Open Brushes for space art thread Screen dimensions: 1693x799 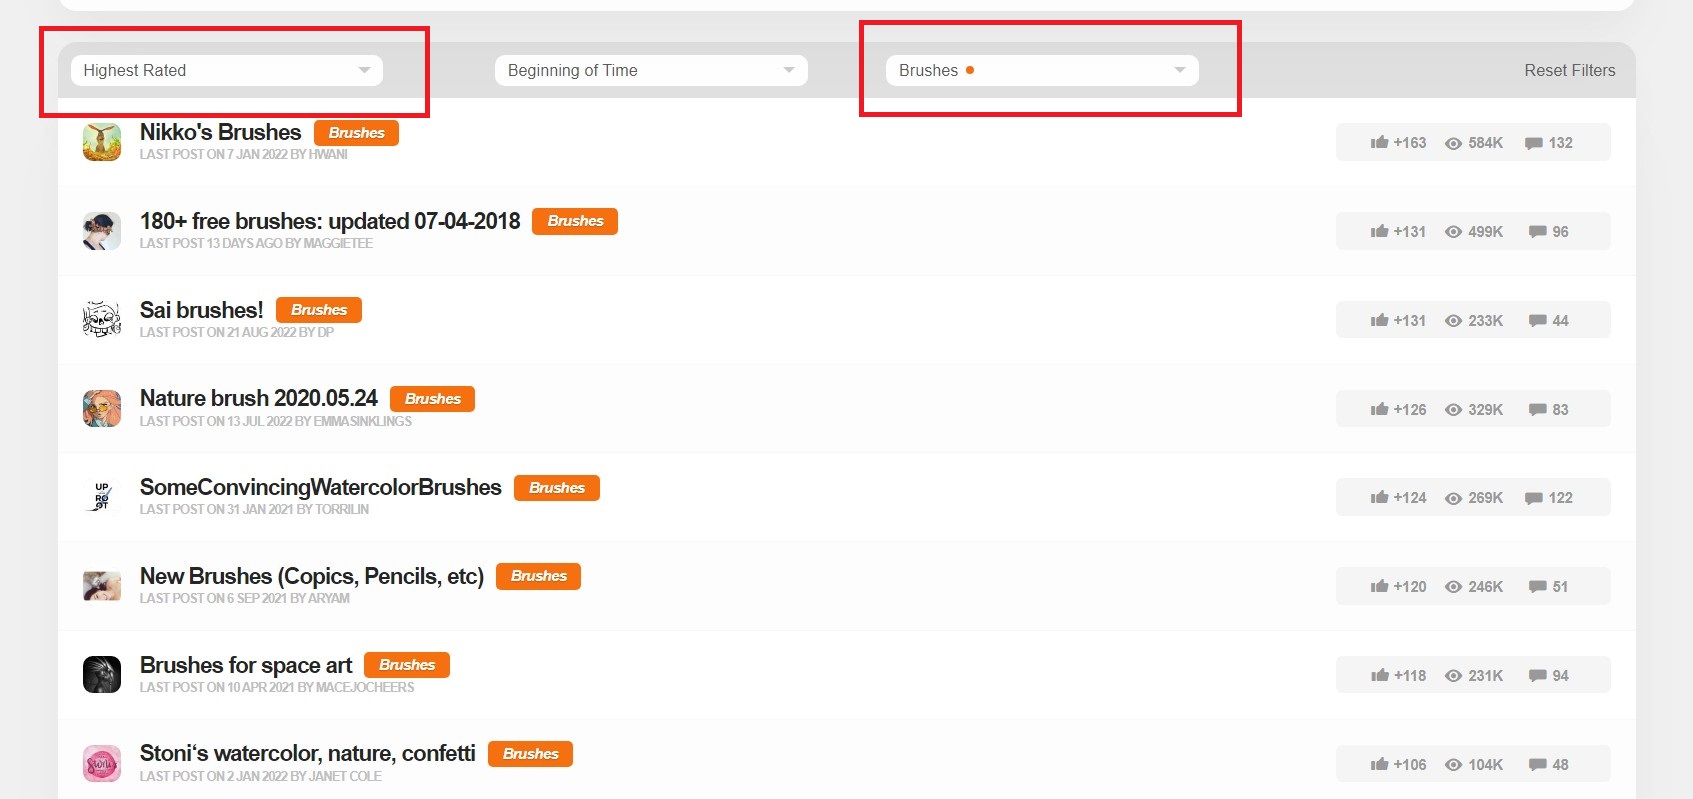click(246, 665)
